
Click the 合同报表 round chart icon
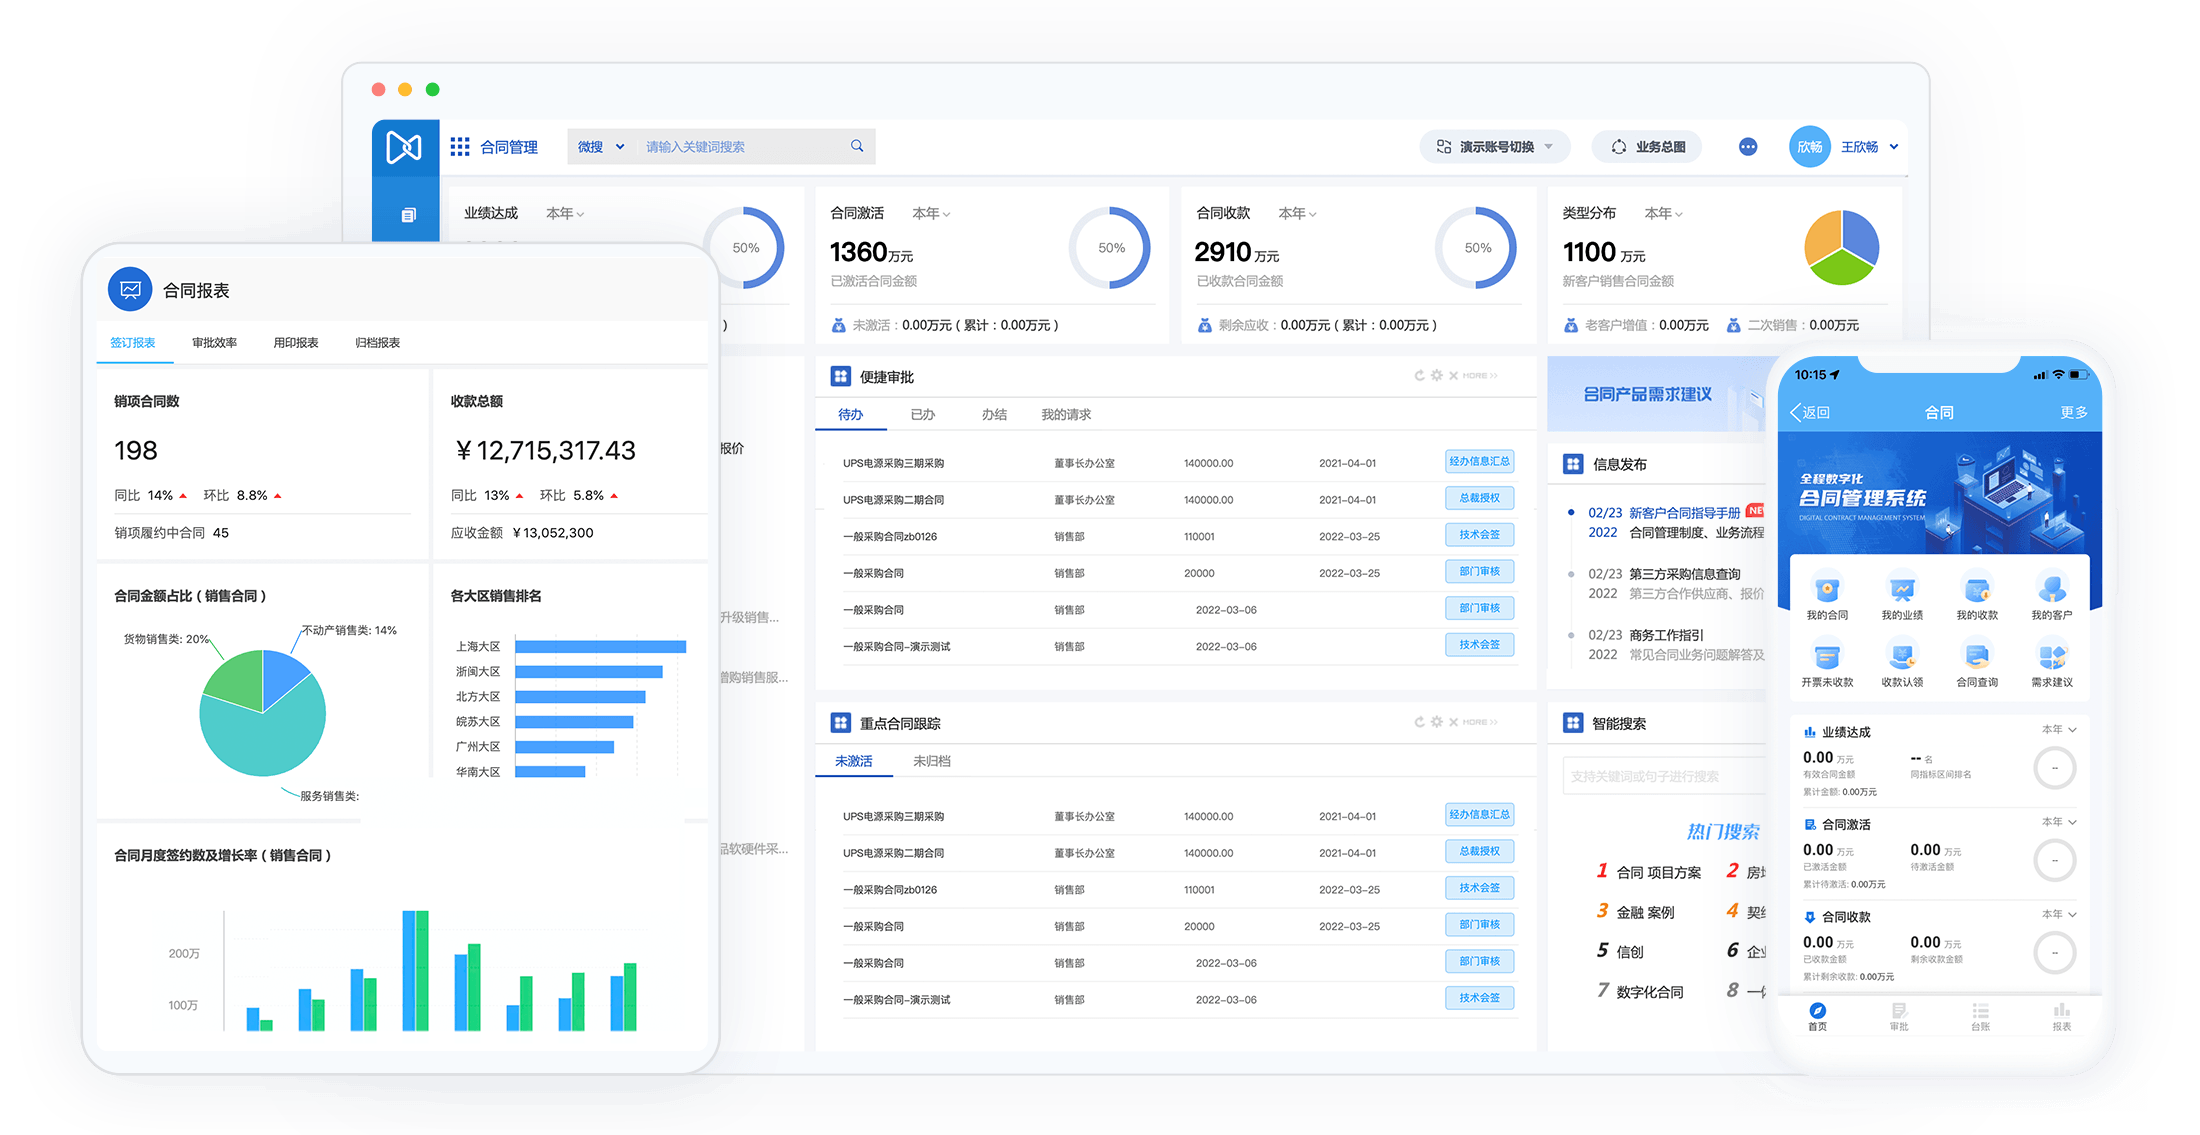(x=130, y=290)
